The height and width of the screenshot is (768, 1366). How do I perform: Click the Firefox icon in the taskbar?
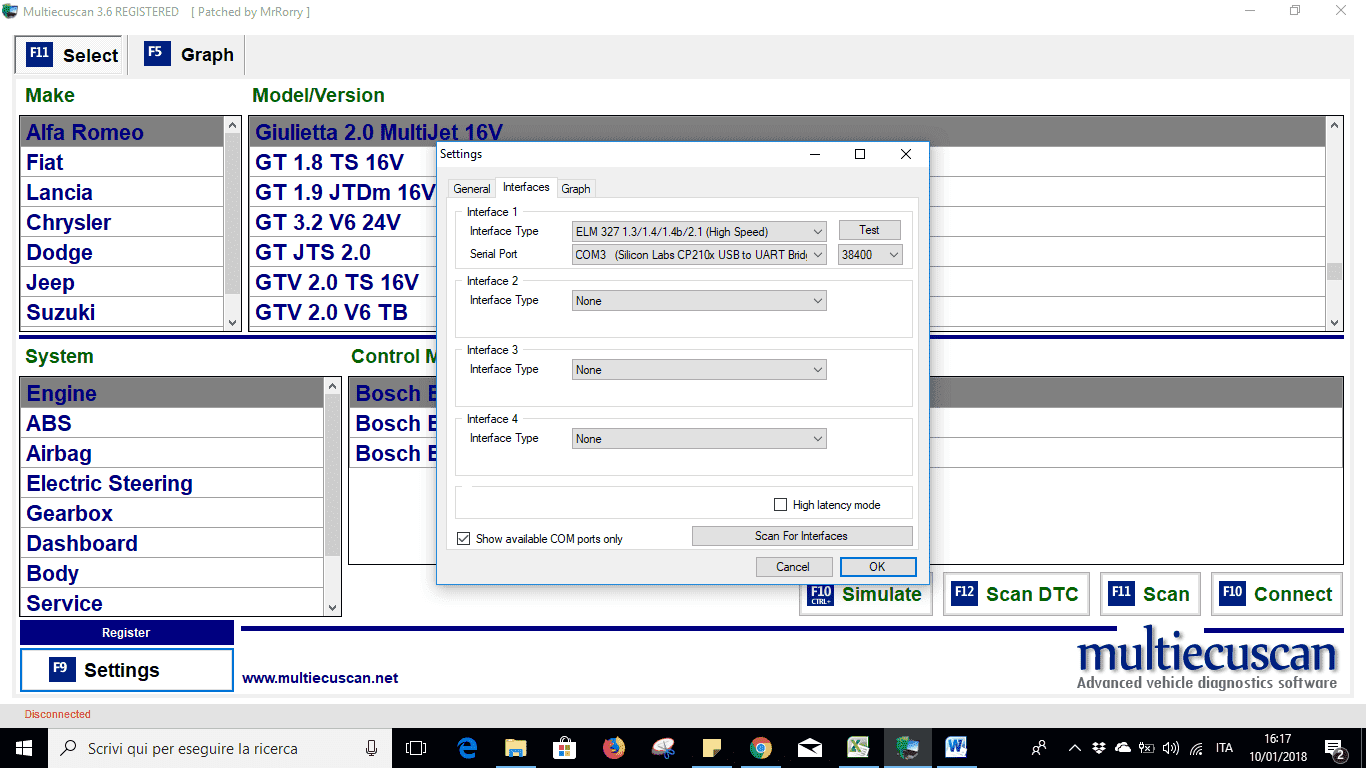point(614,748)
